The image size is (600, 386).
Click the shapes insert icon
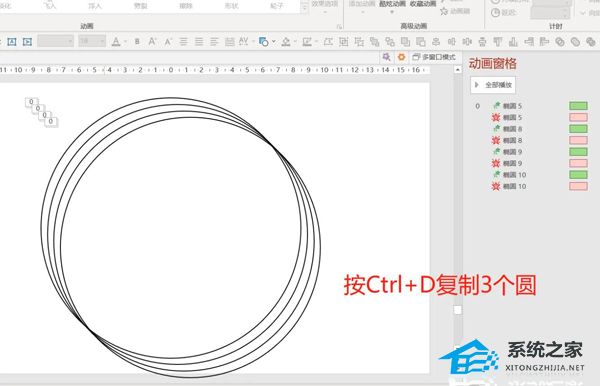[x=263, y=41]
